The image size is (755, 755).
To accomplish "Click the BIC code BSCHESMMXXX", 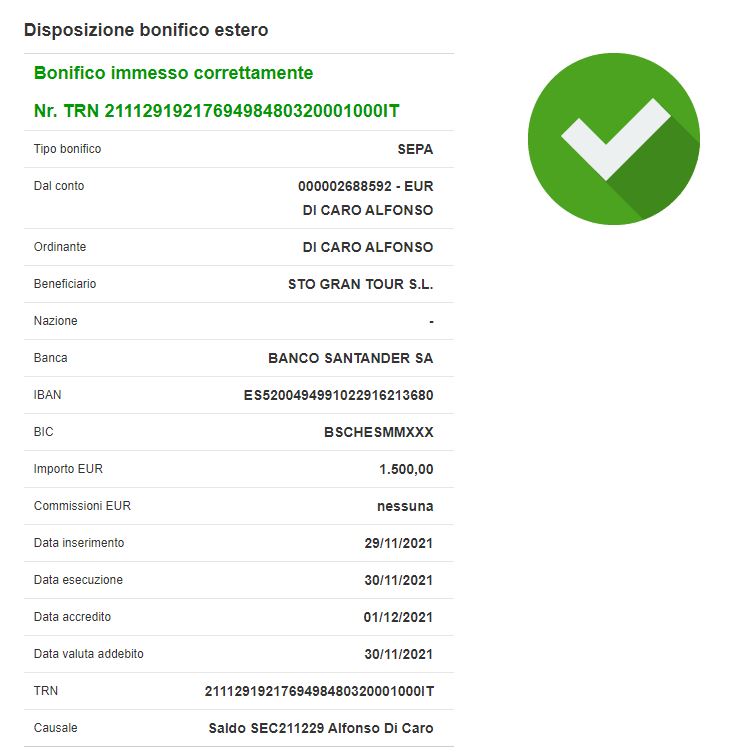I will pos(378,432).
